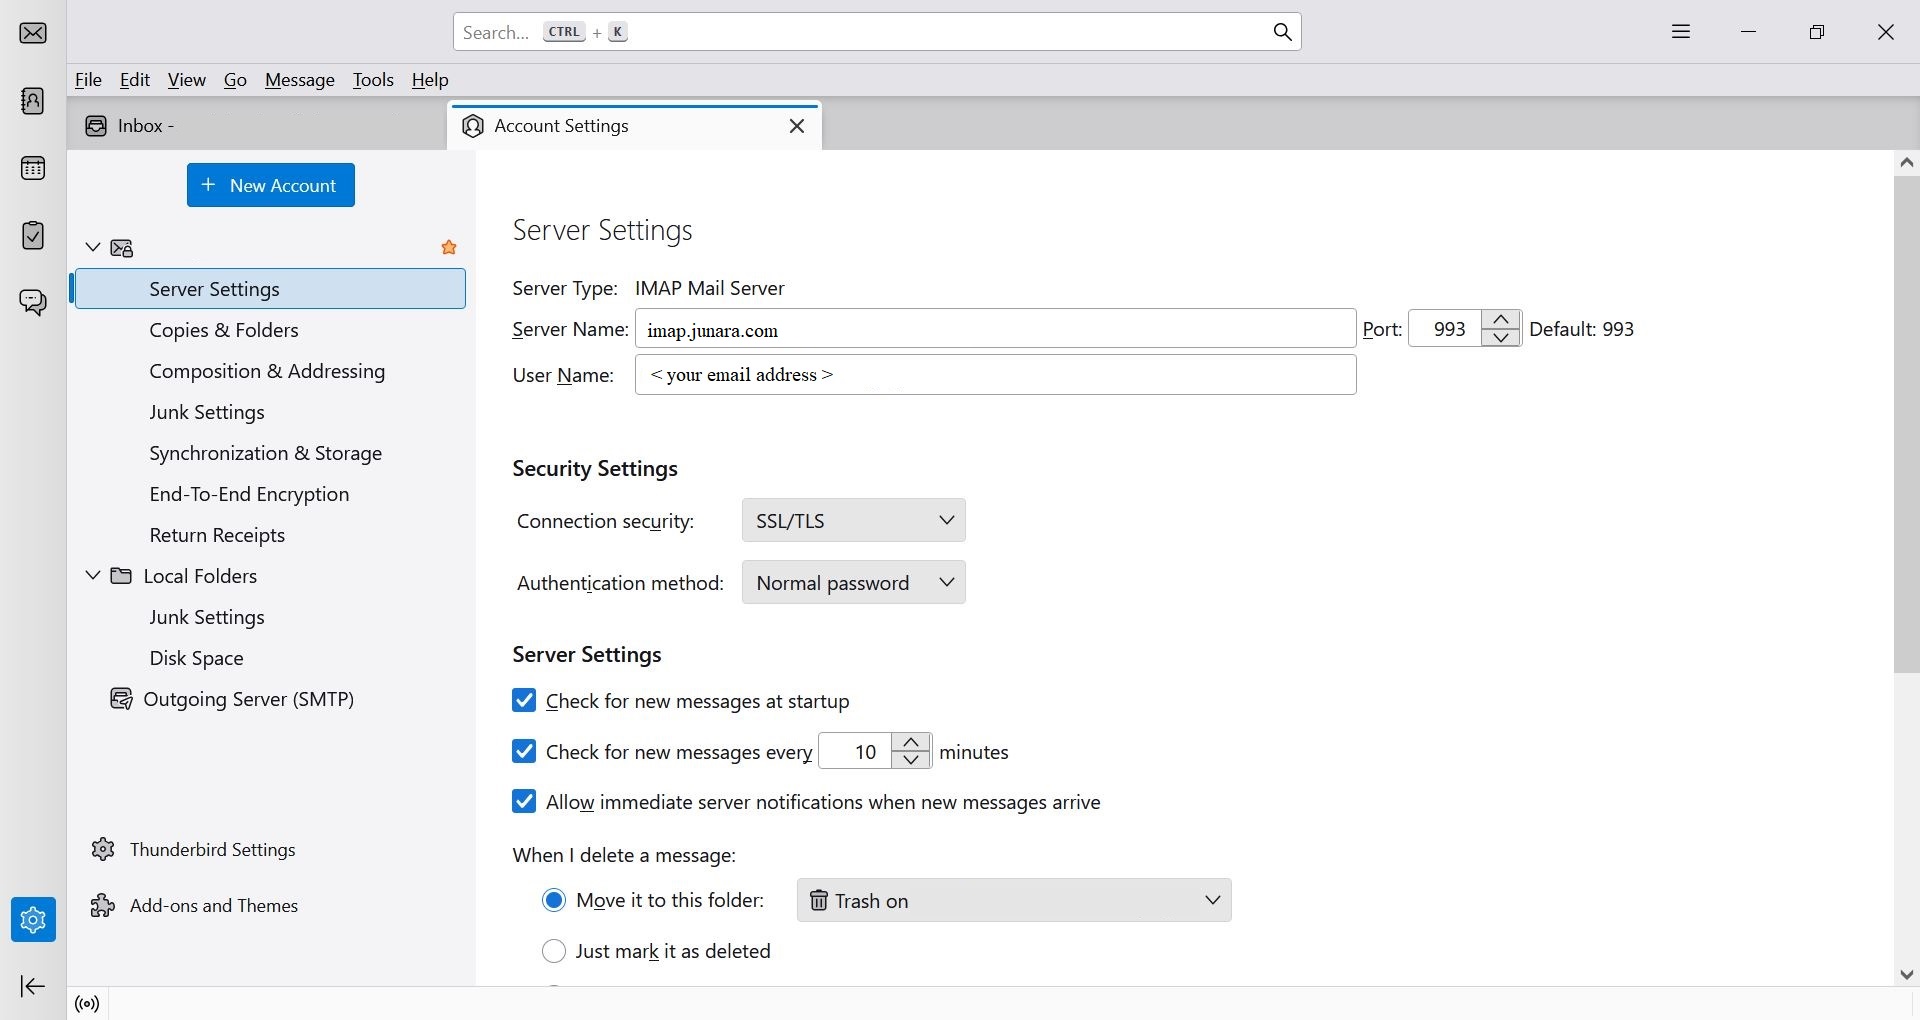Open the hamburger application menu

coord(1681,32)
